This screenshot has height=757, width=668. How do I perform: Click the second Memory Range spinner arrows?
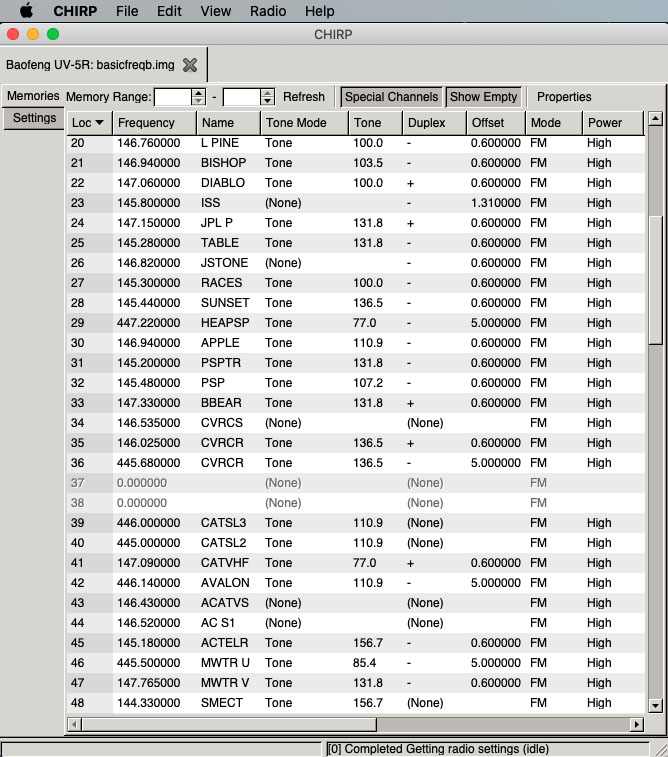(x=267, y=97)
